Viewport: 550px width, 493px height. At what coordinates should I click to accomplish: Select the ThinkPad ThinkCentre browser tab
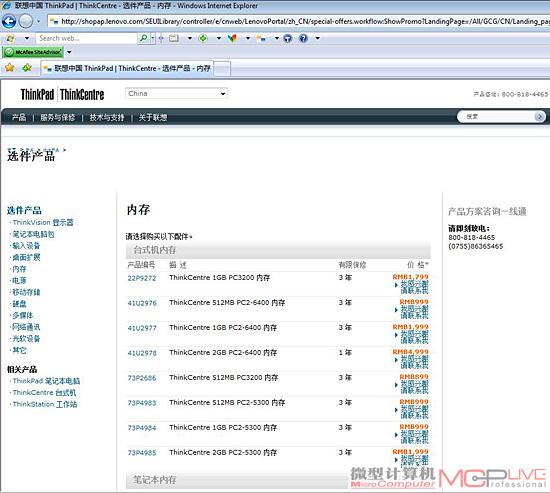coord(127,68)
